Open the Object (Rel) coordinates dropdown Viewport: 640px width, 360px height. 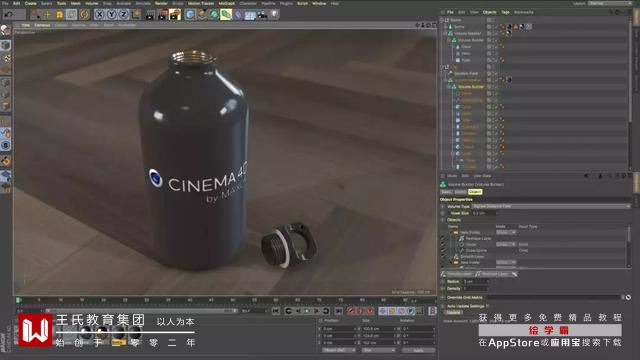point(338,350)
